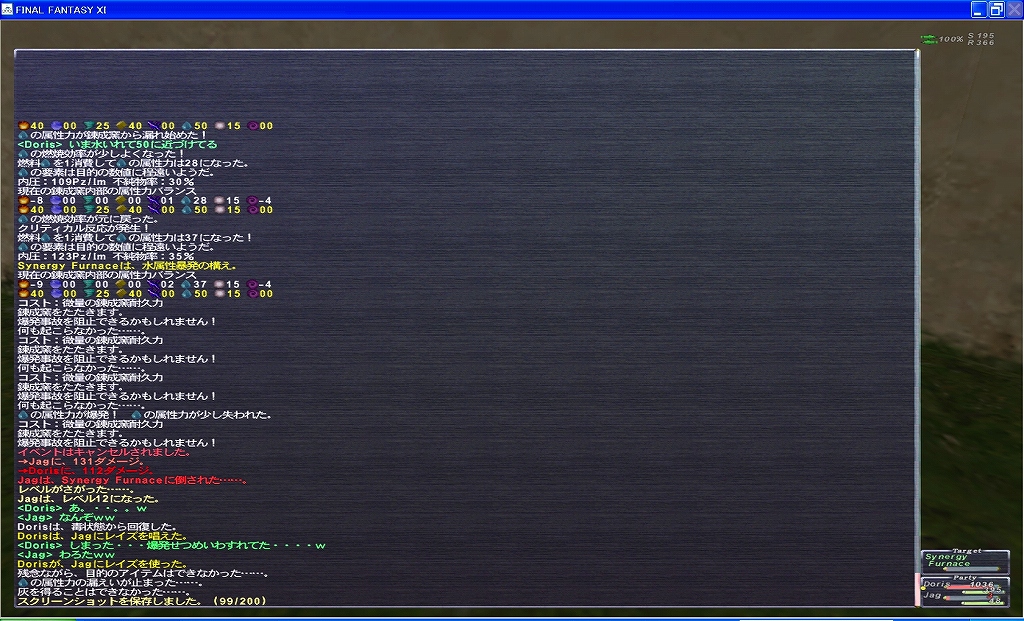Click the line 内圧：109Pz/Im 不純物率：30%
1024x621 pixels.
[106, 182]
